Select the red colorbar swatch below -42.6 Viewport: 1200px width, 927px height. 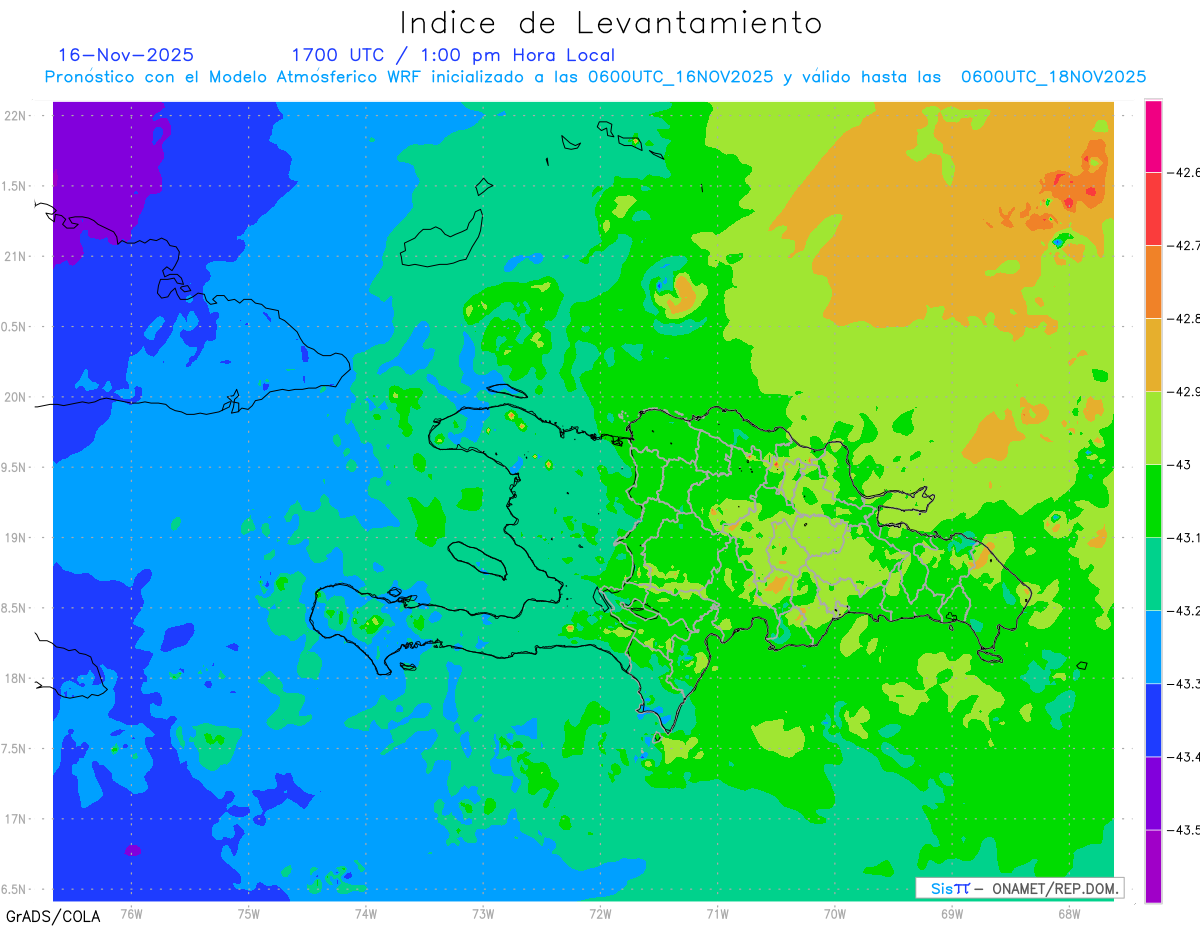tap(1153, 208)
